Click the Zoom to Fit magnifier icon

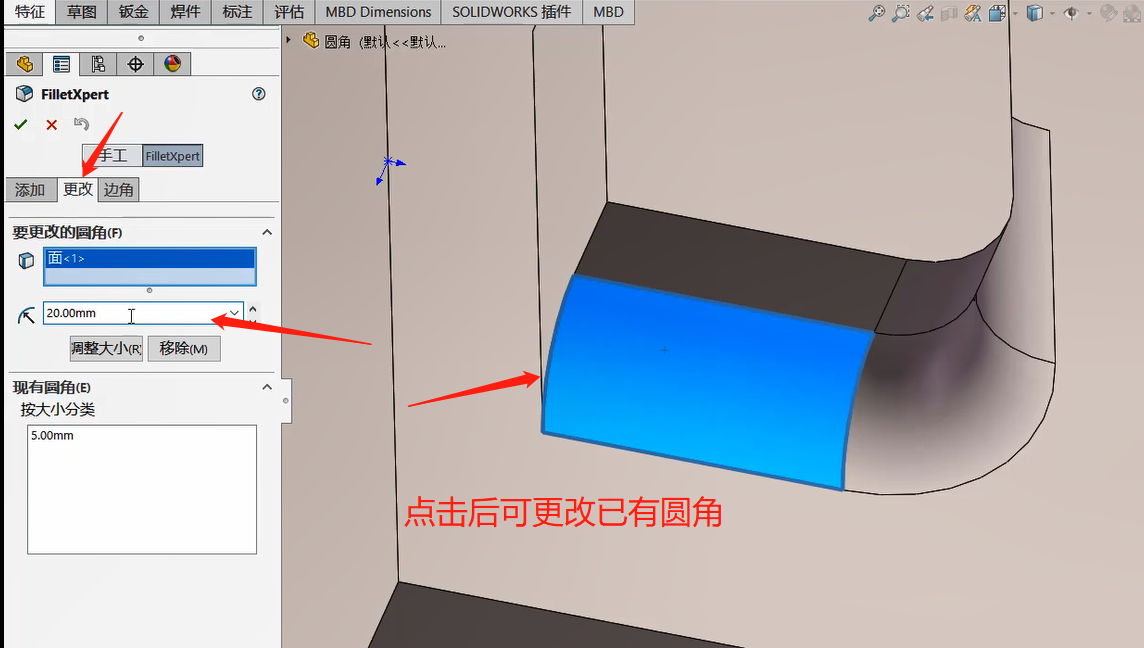[876, 12]
